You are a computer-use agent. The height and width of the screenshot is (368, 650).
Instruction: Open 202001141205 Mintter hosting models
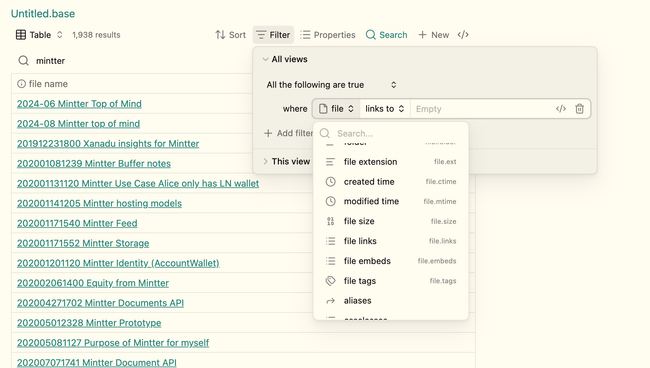[99, 203]
